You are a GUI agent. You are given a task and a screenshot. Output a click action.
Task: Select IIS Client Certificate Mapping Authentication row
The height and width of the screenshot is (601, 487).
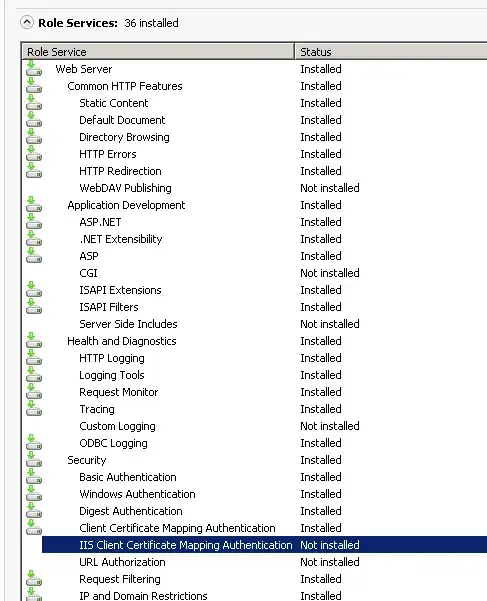(x=264, y=545)
